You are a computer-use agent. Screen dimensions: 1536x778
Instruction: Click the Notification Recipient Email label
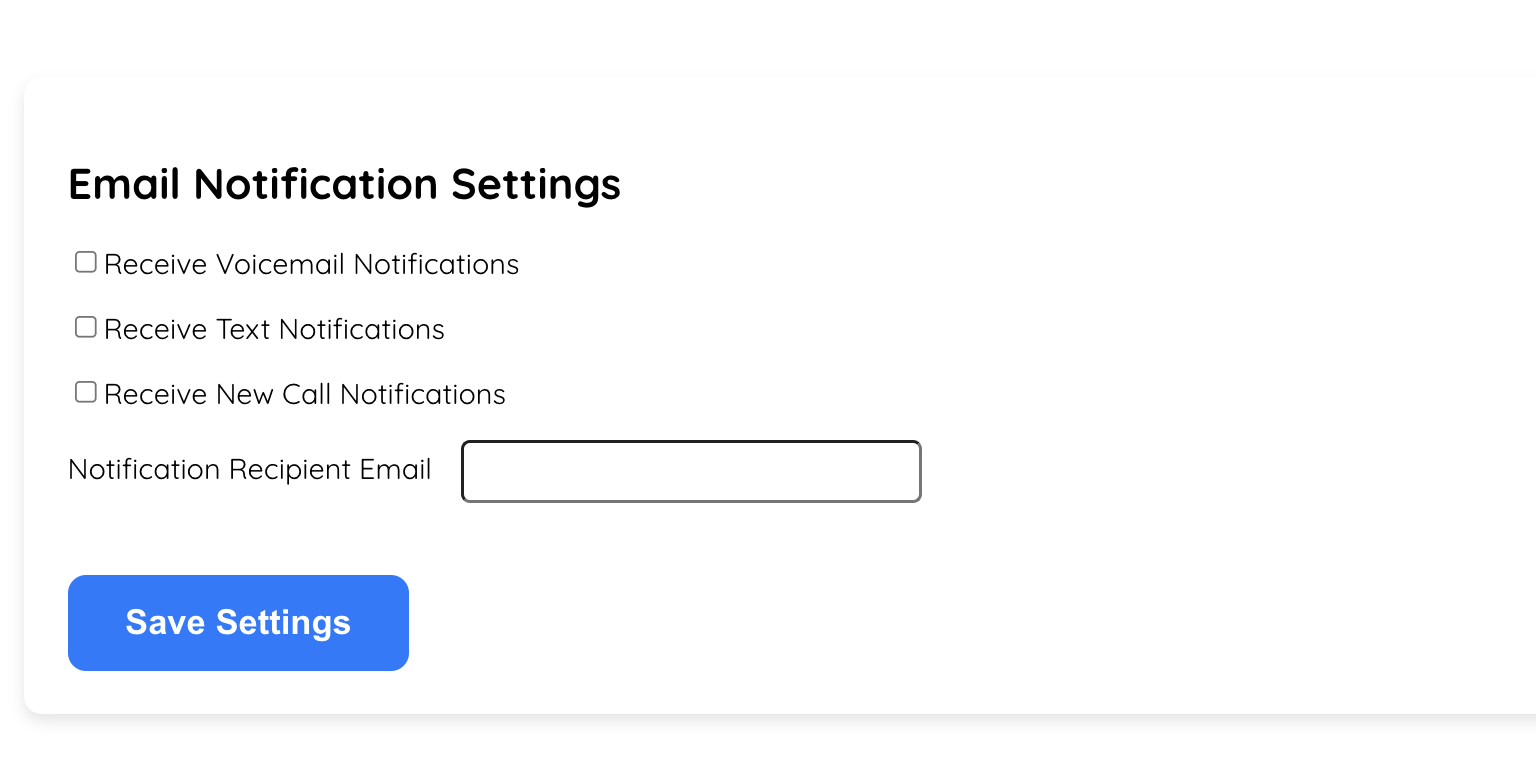click(249, 469)
